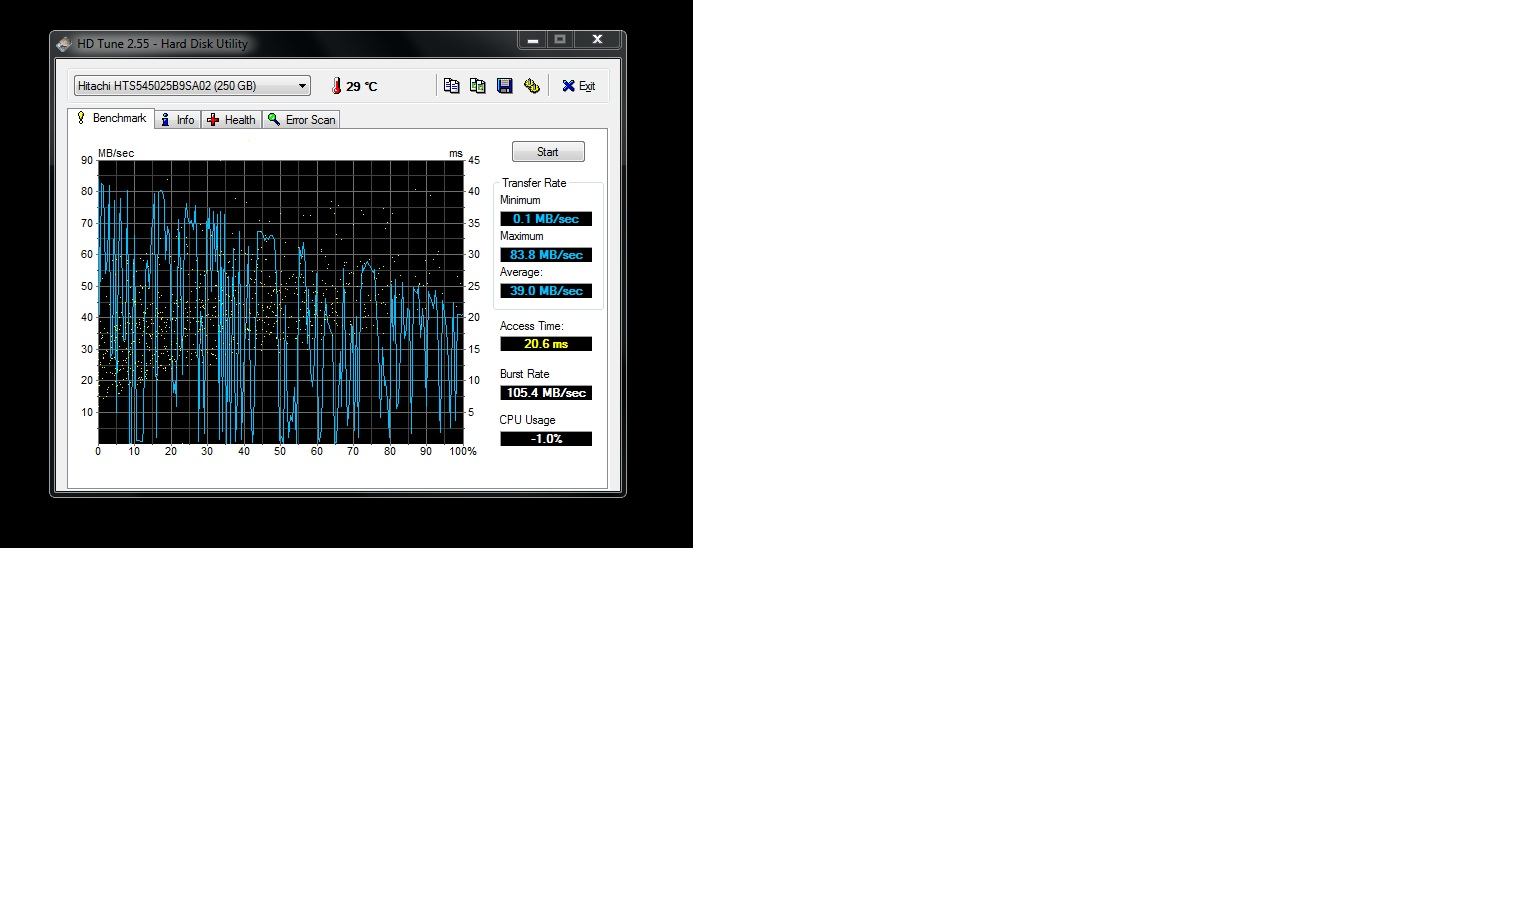Click maximum transfer rate 83.8 MB/sec value
The width and height of the screenshot is (1536, 914).
[546, 255]
